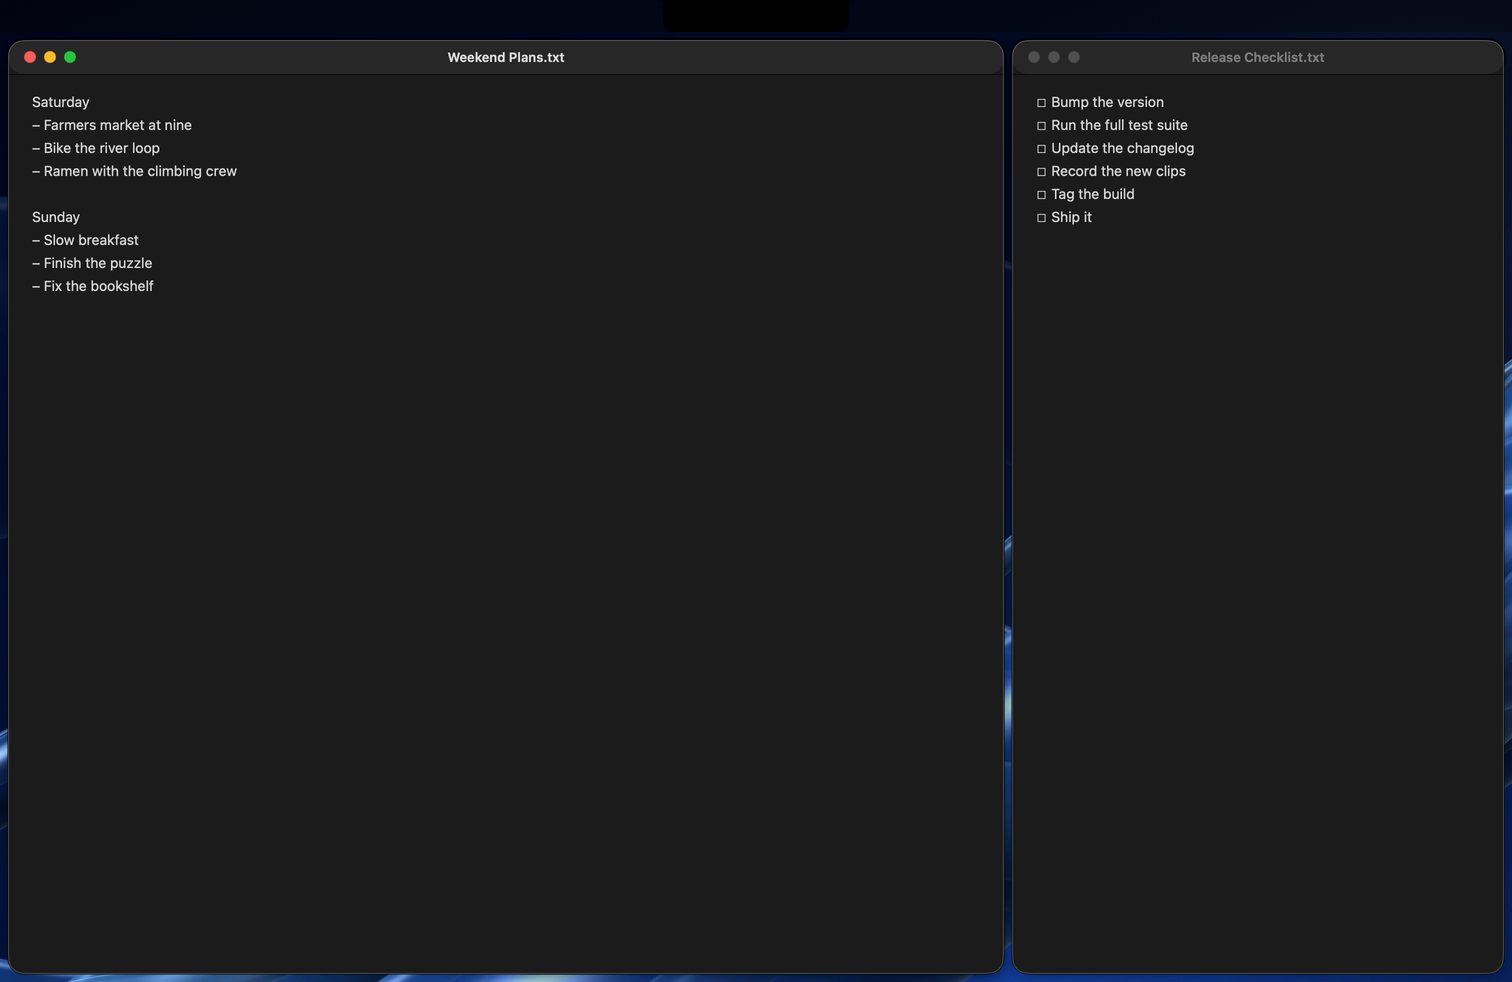The width and height of the screenshot is (1512, 982).
Task: Click the 'Finish the puzzle' line
Action: [x=92, y=263]
